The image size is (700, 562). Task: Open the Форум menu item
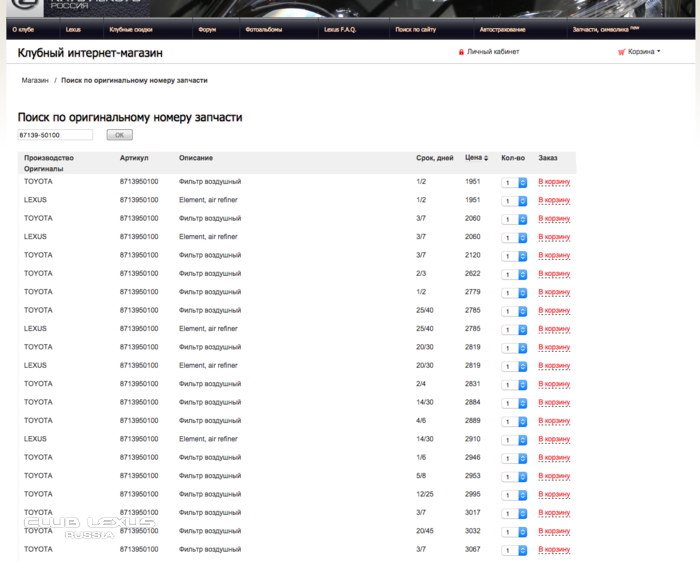(x=207, y=30)
